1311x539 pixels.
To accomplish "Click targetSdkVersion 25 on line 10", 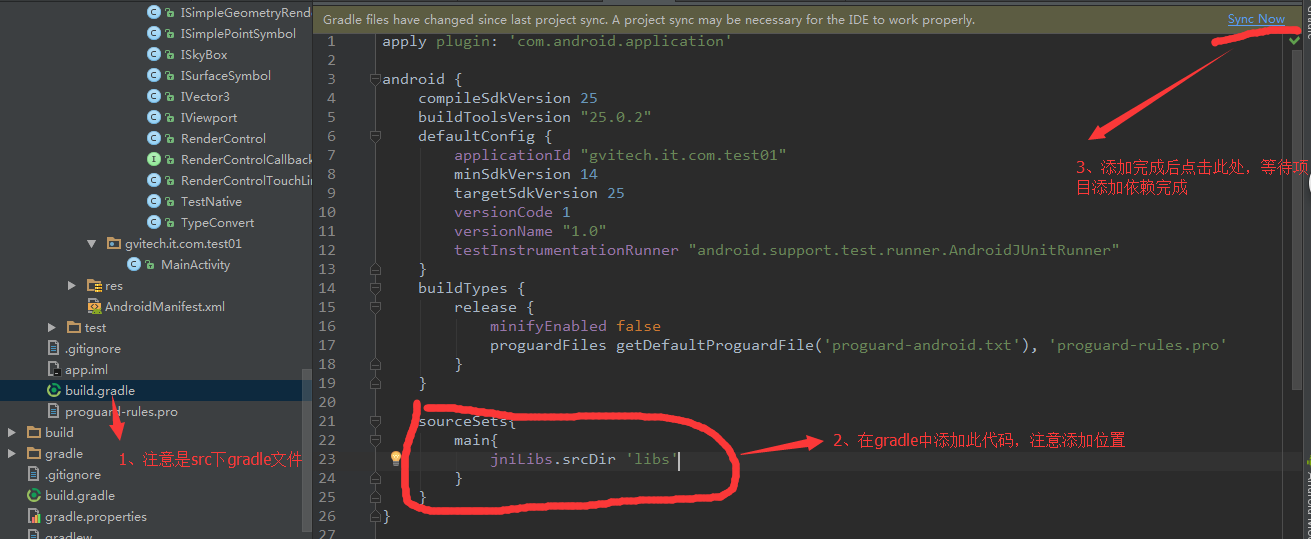I will (539, 193).
